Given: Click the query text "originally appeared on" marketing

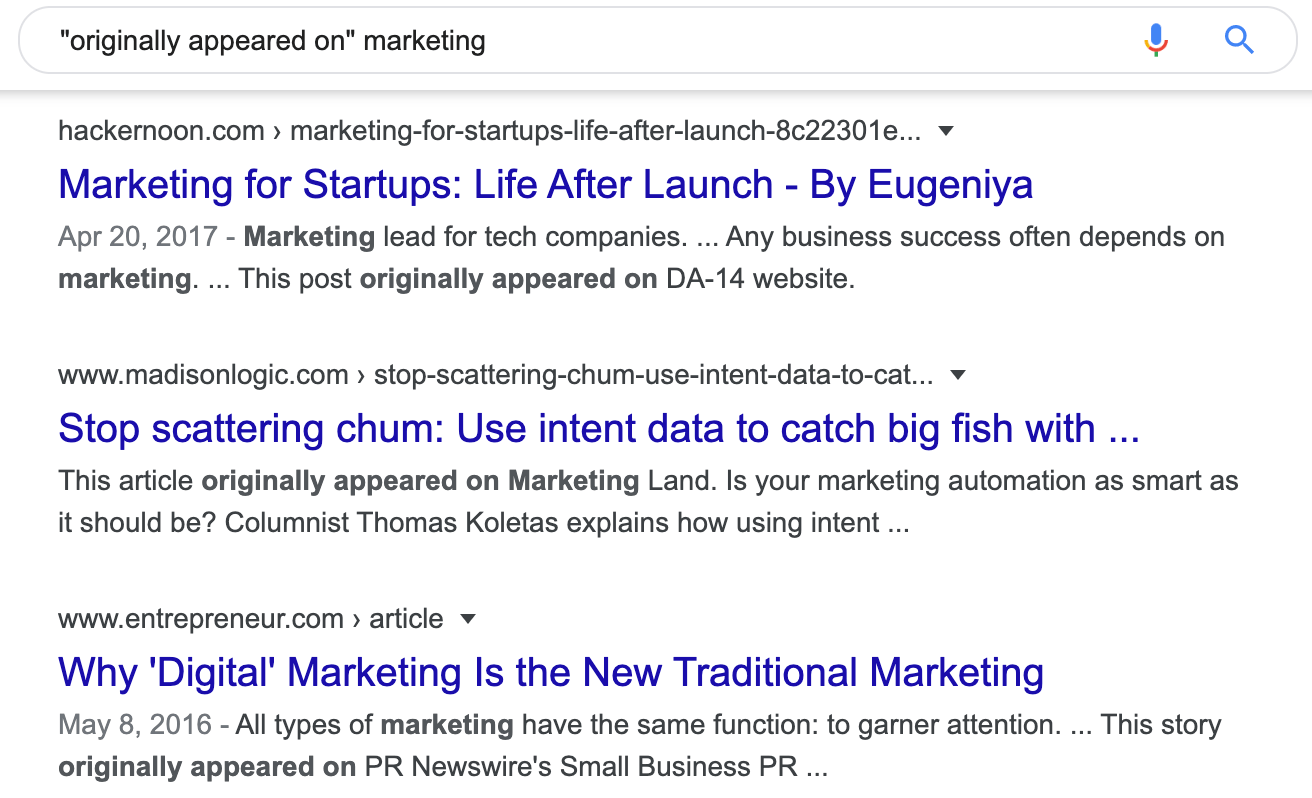Looking at the screenshot, I should coord(270,40).
